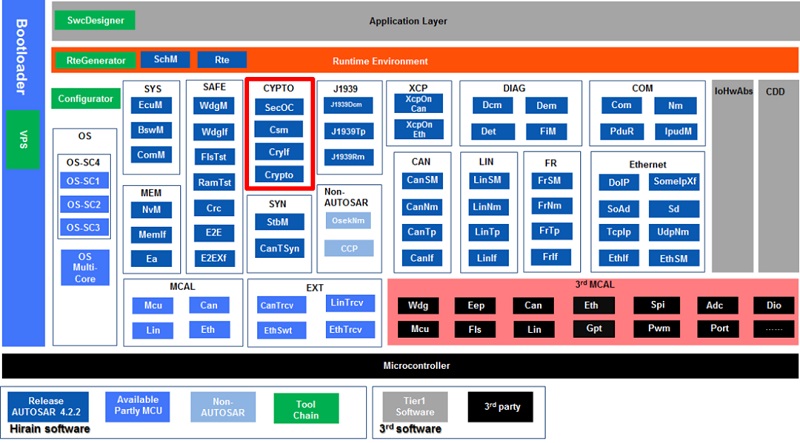The width and height of the screenshot is (800, 443).
Task: Select the UdpNm module
Action: (x=674, y=232)
